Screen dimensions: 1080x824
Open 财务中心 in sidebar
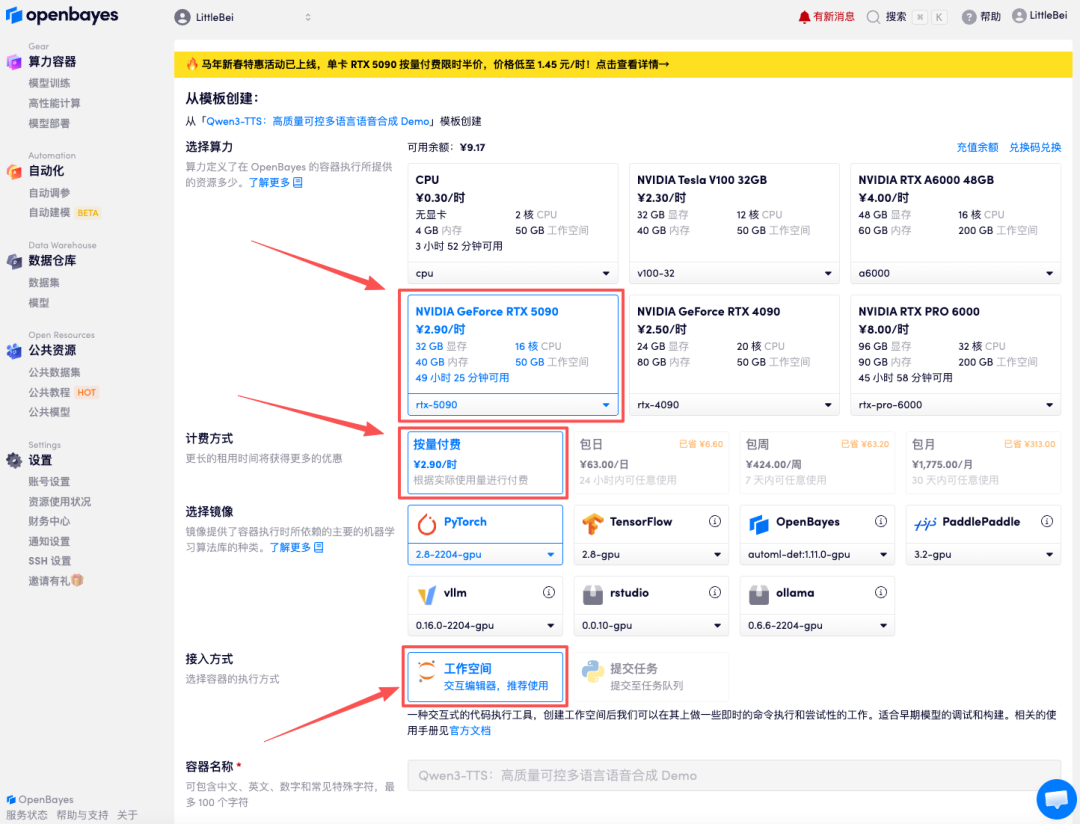pos(49,522)
